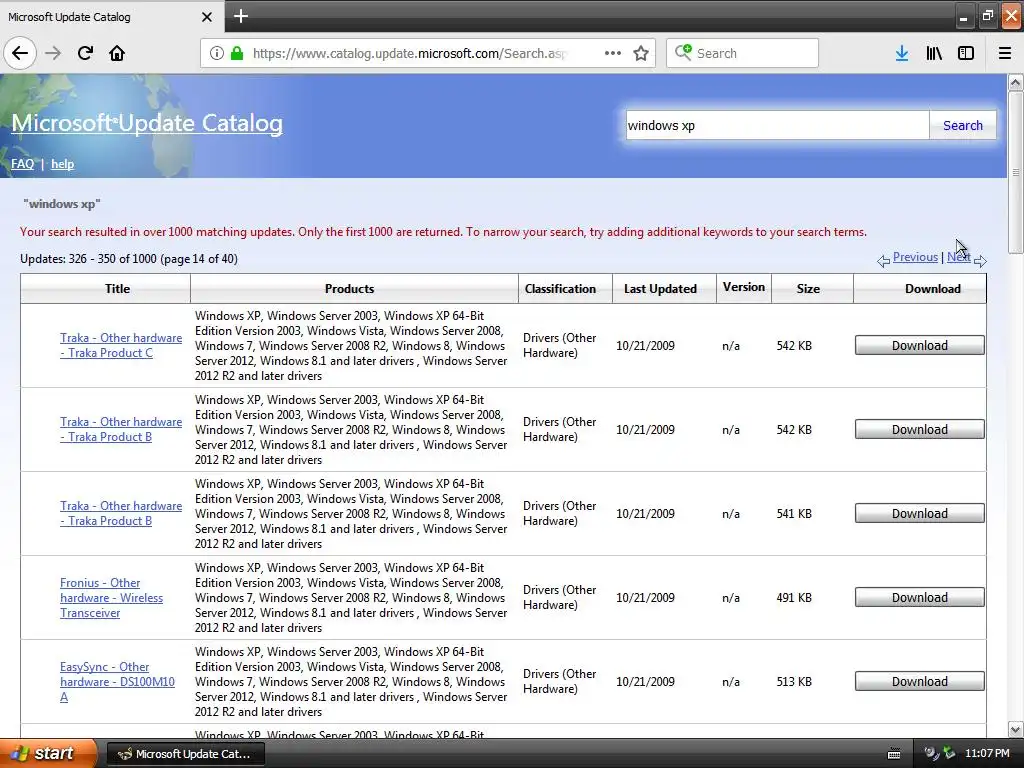Toggle the sidebar view icon

click(x=966, y=53)
